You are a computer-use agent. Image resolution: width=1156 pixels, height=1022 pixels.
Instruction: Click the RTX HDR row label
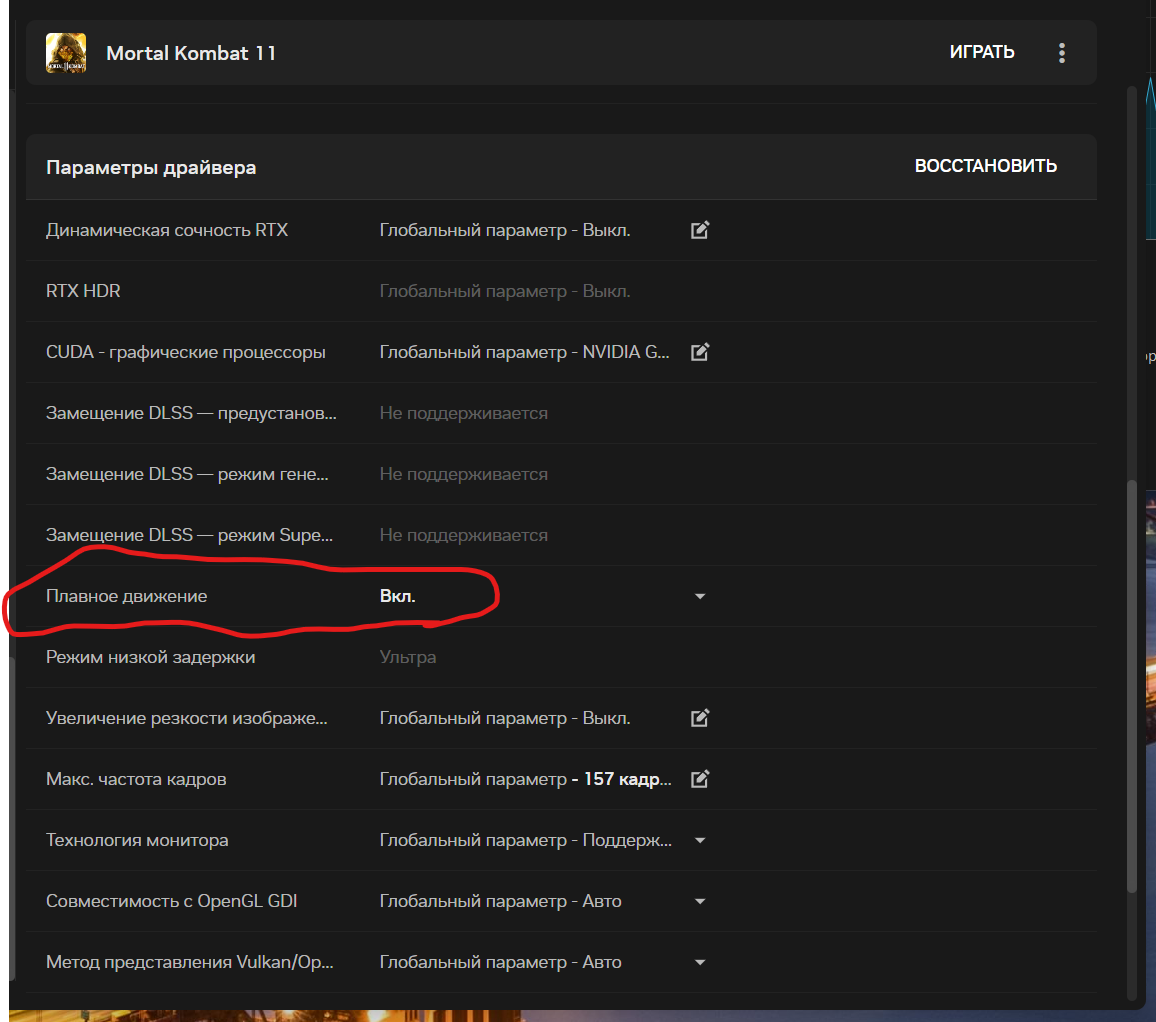(x=83, y=291)
